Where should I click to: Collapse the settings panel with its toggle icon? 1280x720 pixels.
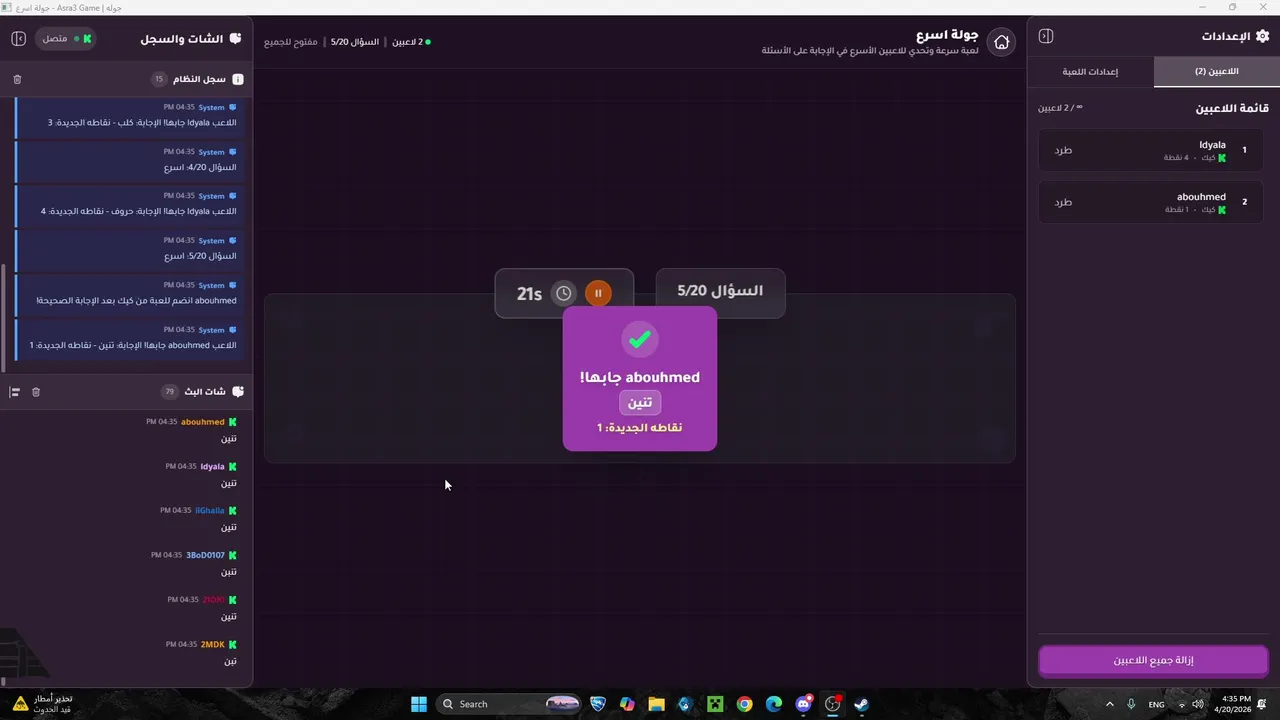point(1046,36)
